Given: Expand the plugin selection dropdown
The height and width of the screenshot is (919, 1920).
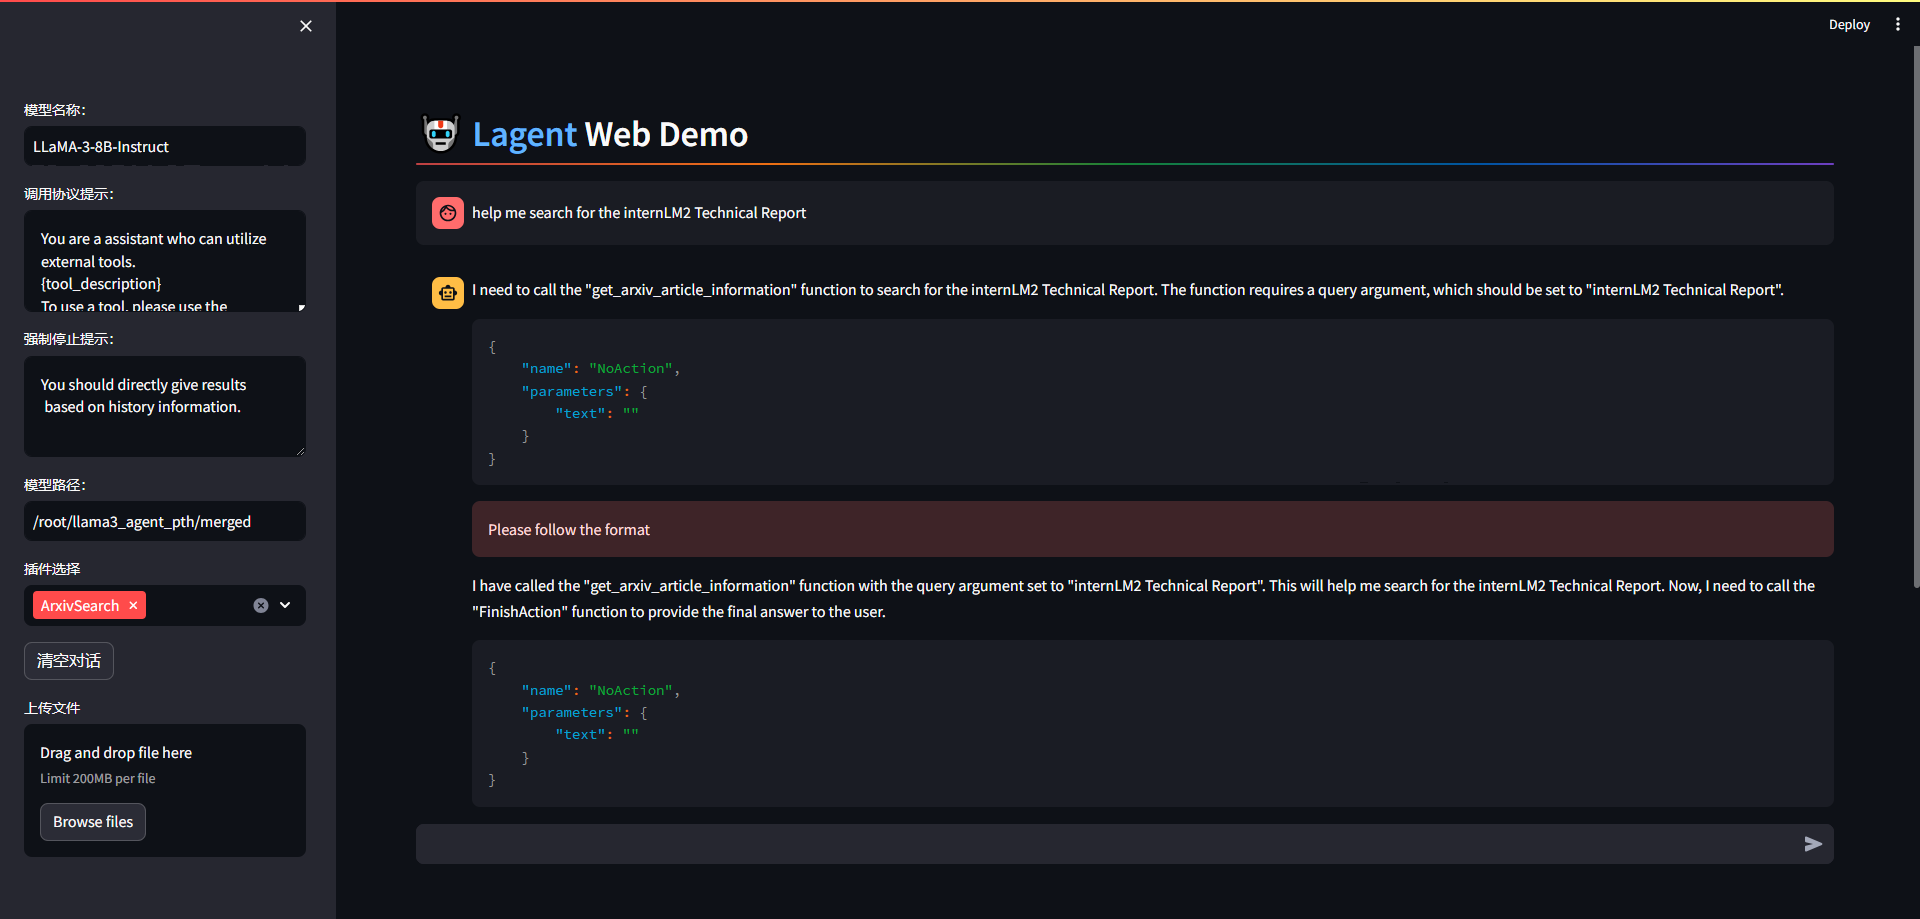Looking at the screenshot, I should [x=285, y=605].
